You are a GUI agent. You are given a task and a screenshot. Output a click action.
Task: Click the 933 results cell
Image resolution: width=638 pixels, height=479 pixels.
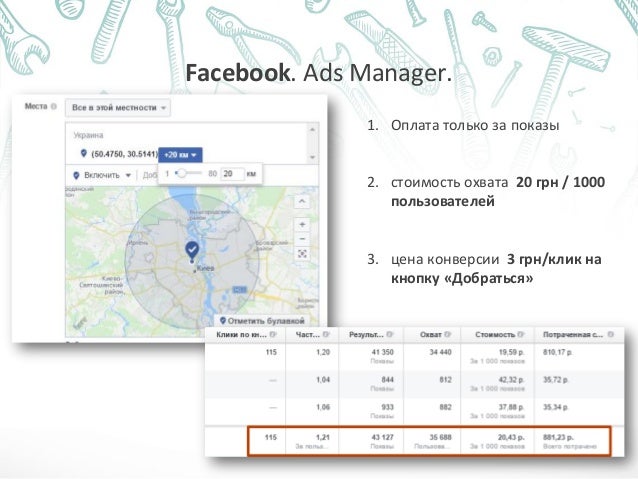pos(371,411)
